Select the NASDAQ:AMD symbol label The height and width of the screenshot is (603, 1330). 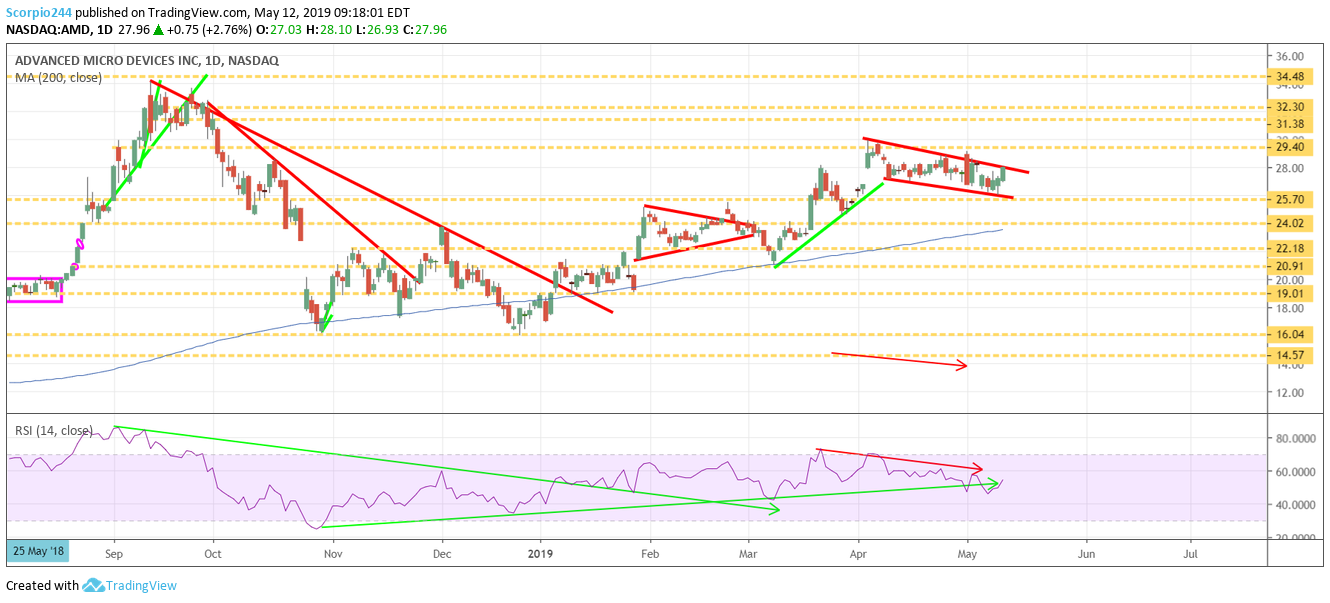click(47, 30)
